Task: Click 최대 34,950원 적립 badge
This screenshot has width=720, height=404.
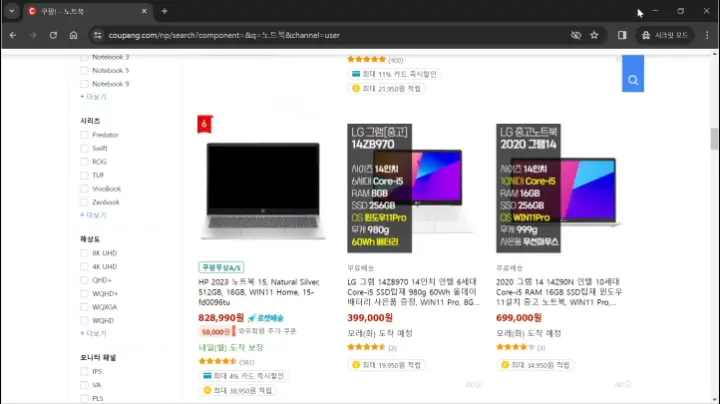Action: (535, 365)
